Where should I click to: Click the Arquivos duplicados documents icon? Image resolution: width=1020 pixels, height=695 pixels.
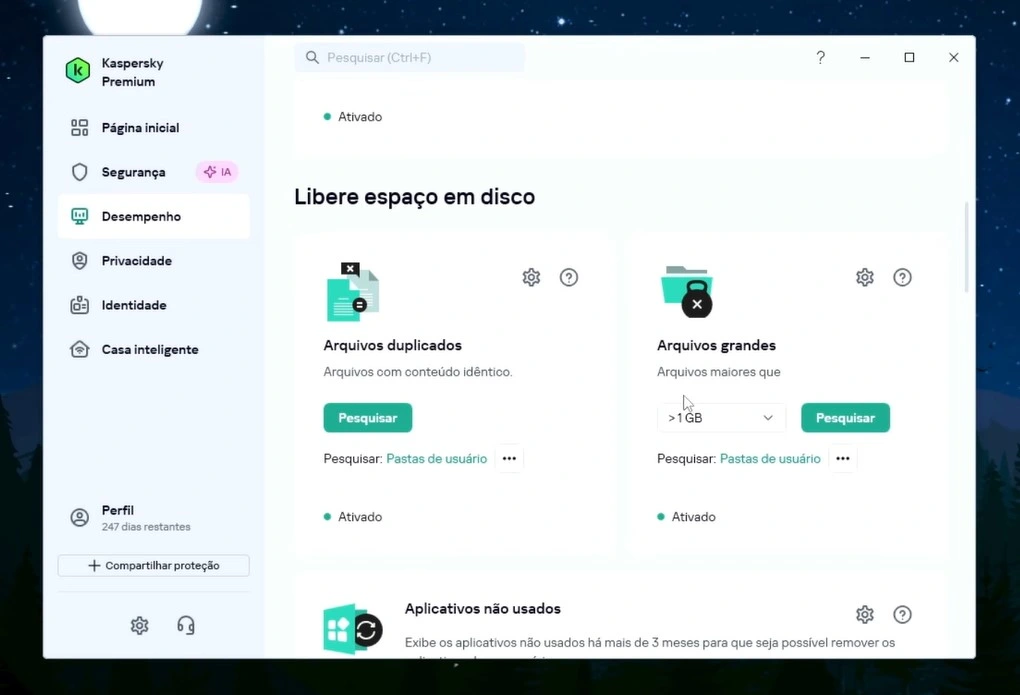(352, 292)
